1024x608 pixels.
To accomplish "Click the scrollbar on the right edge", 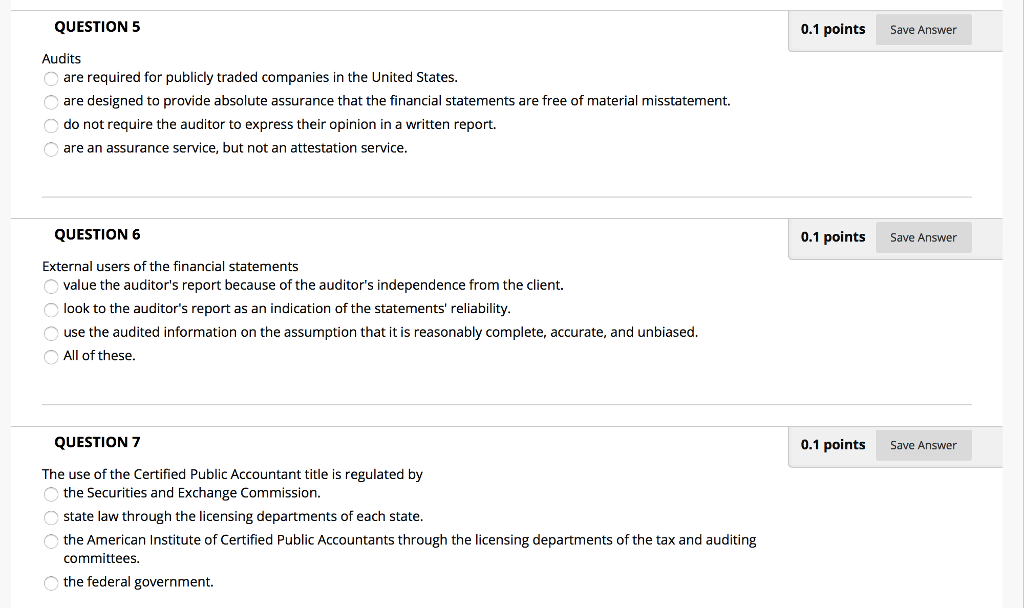I will pyautogui.click(x=1018, y=300).
